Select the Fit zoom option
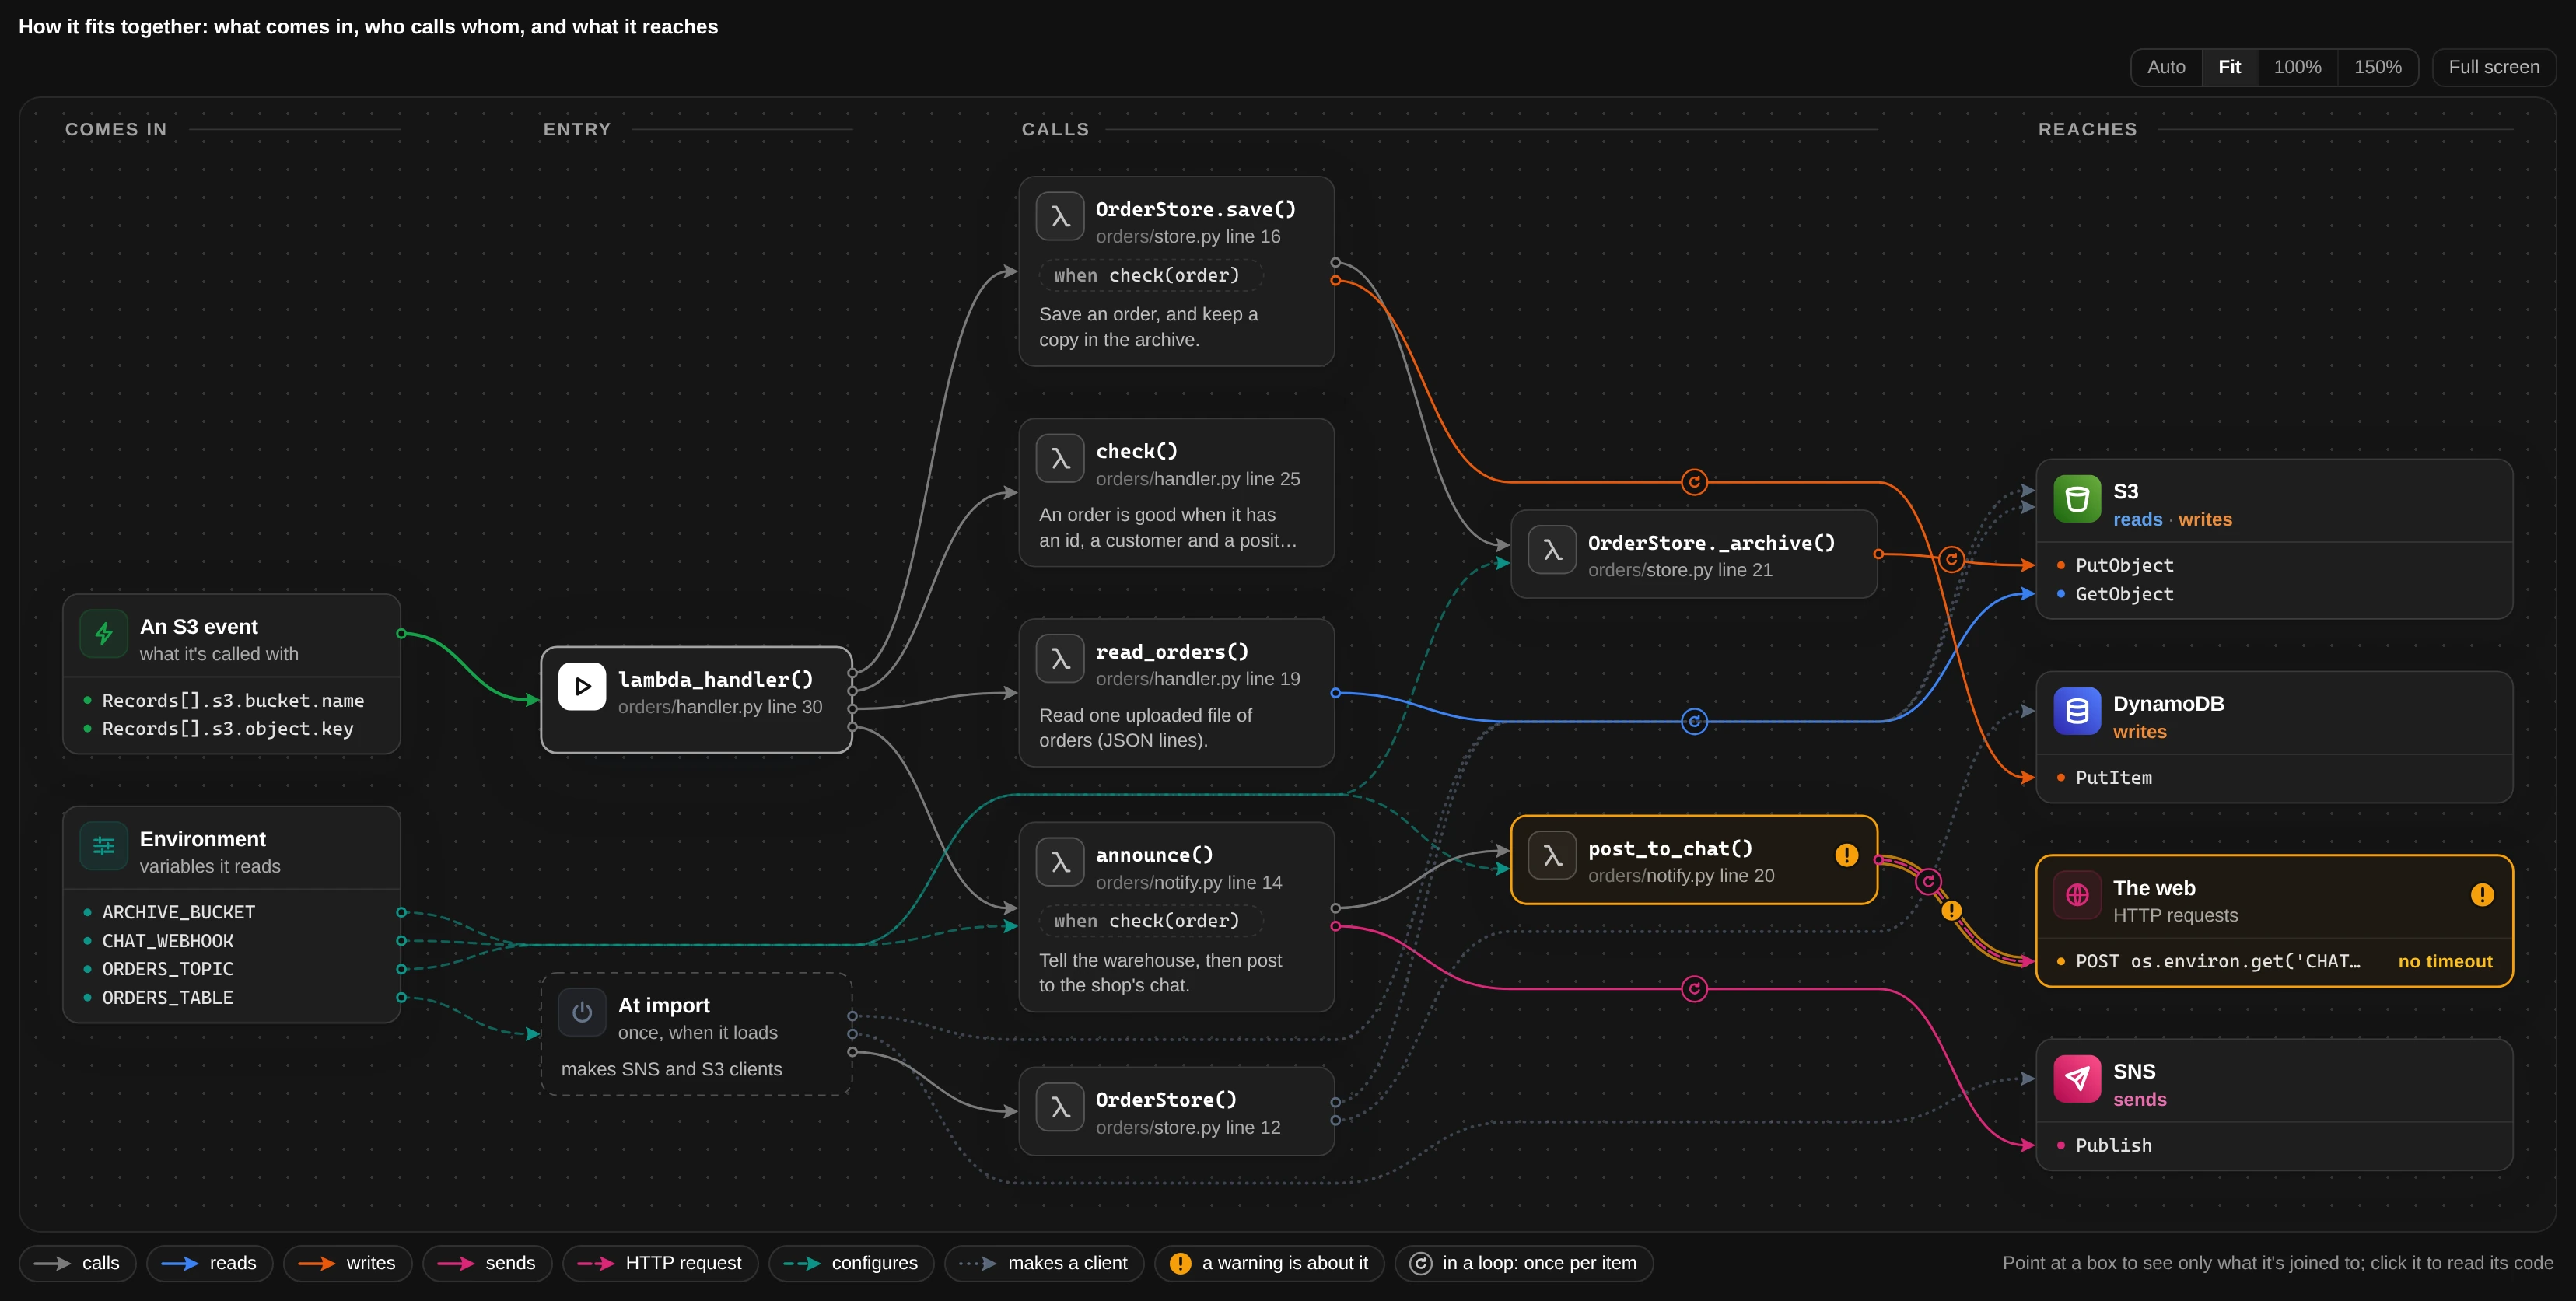Screen dimensions: 2576x1301 pos(2229,67)
